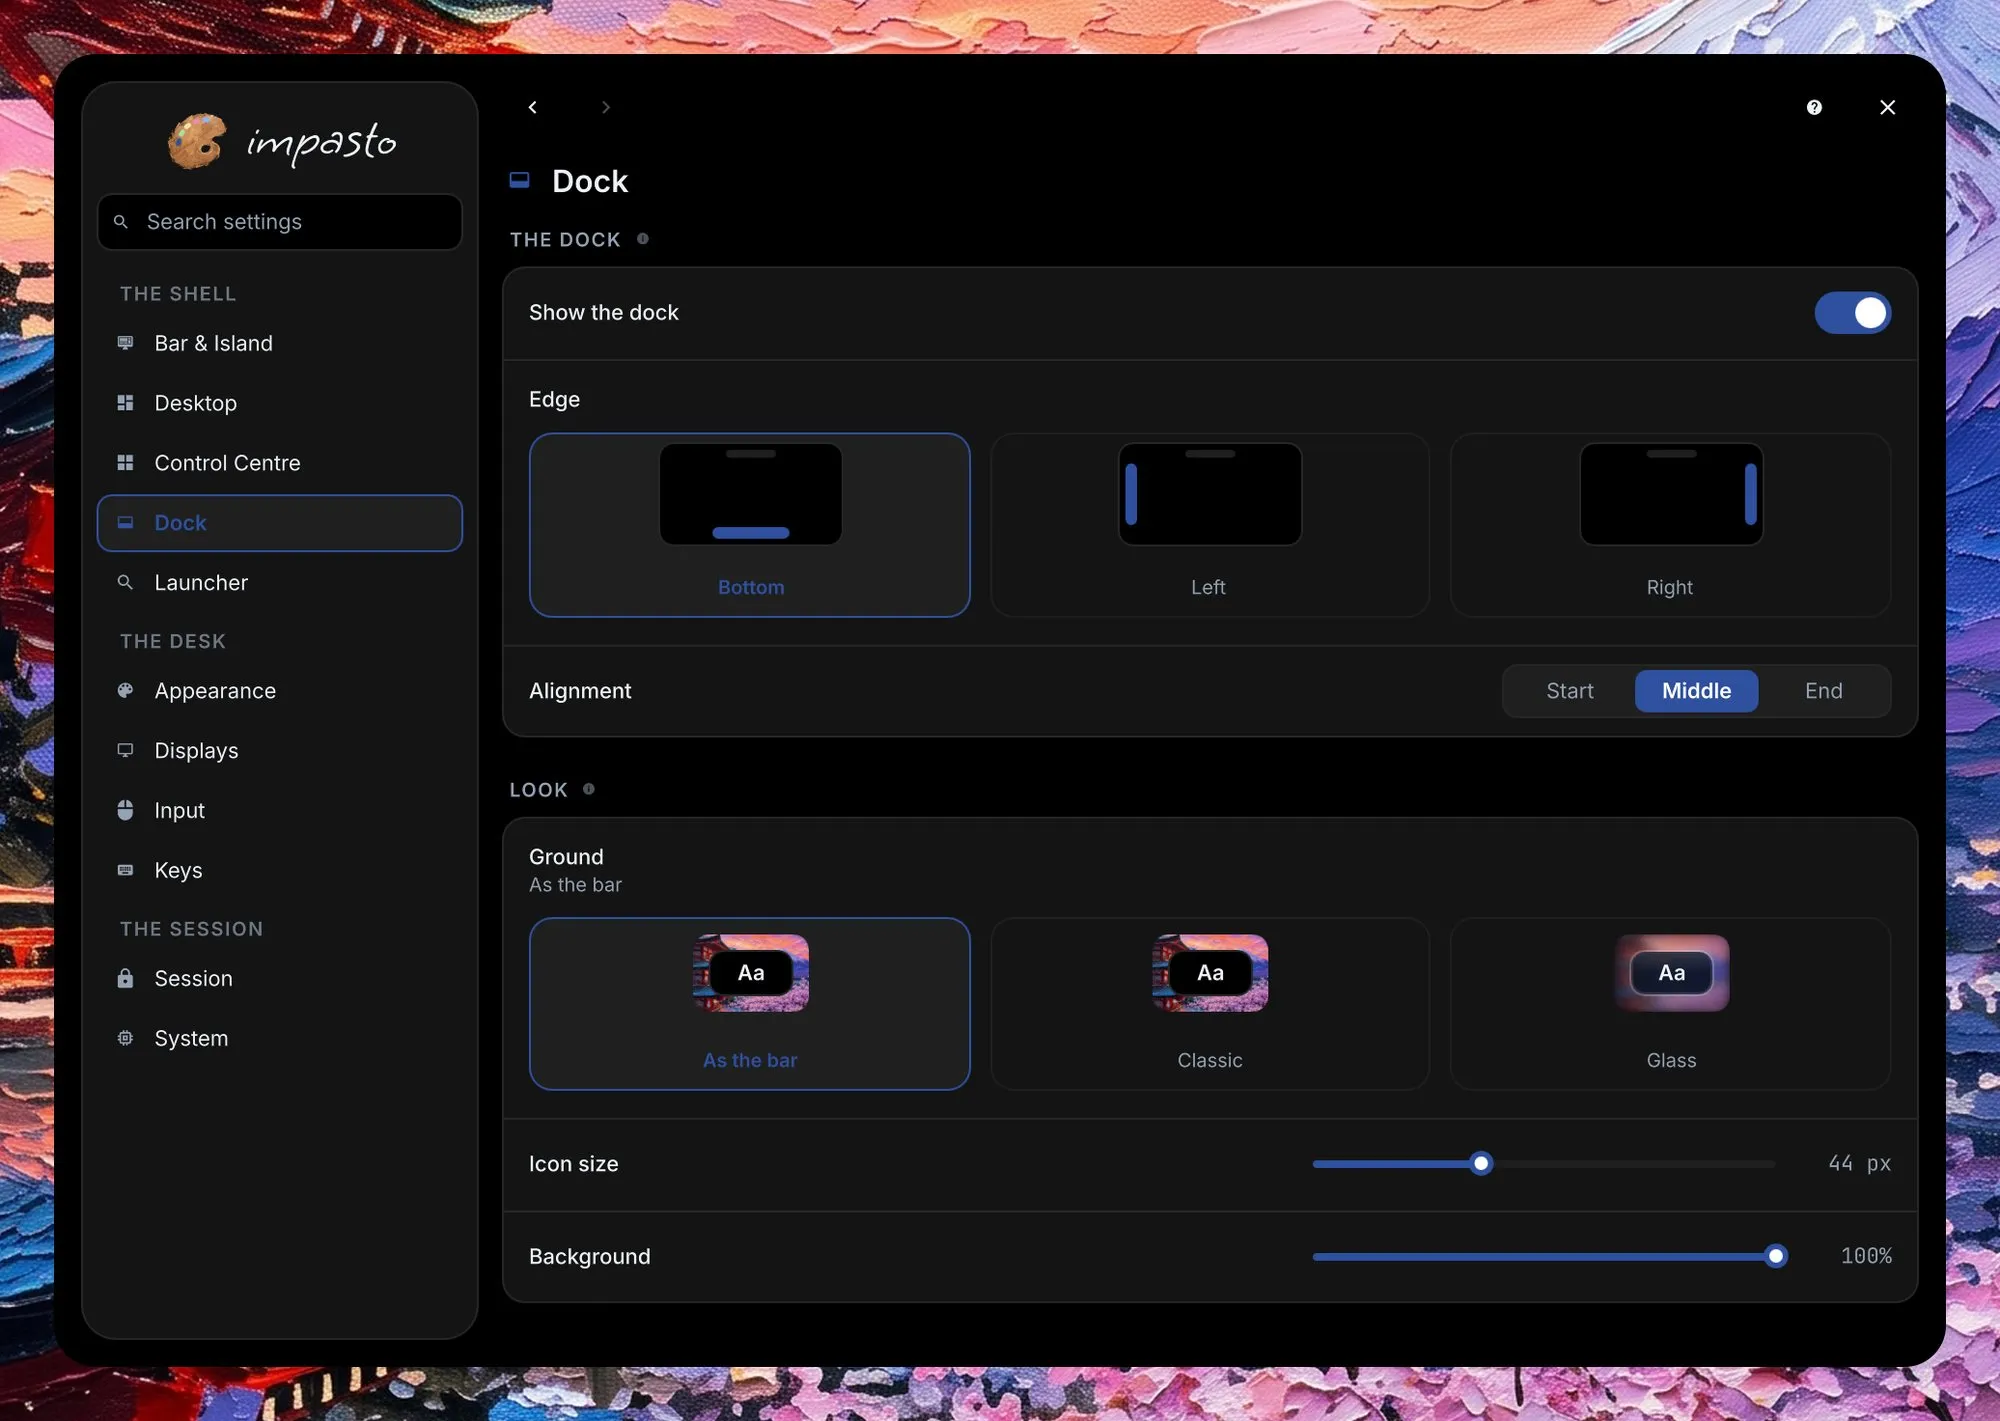Select the Dock item in the sidebar
Screen dimensions: 2000x1421
[x=280, y=523]
